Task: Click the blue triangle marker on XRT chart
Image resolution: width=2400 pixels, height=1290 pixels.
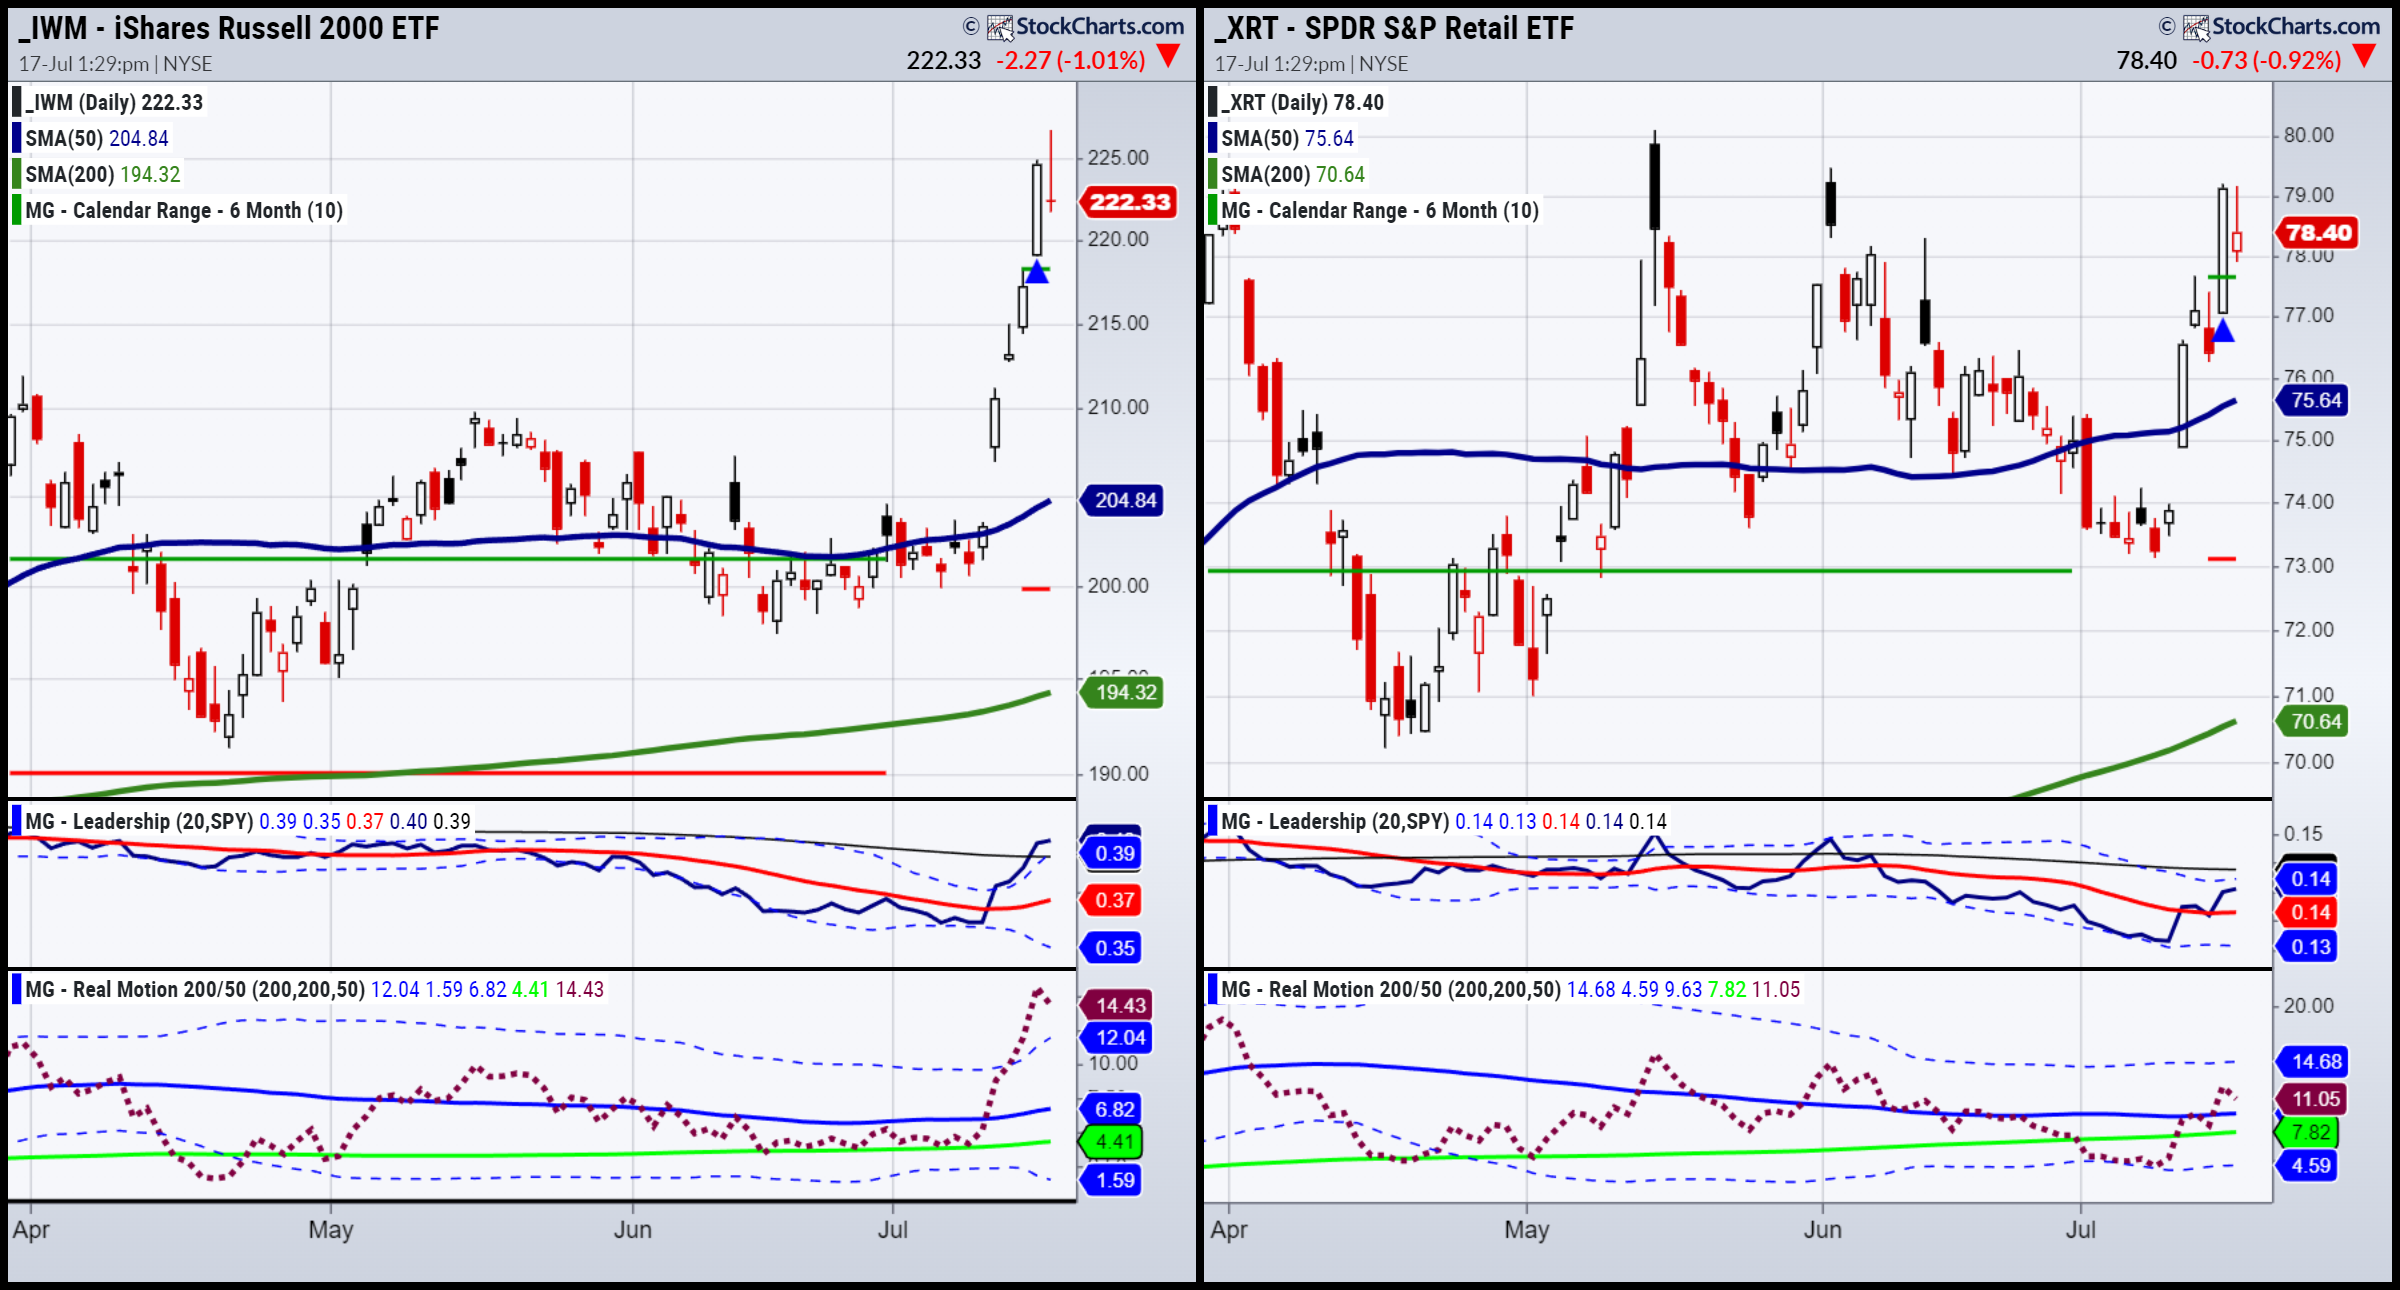Action: click(x=2222, y=331)
